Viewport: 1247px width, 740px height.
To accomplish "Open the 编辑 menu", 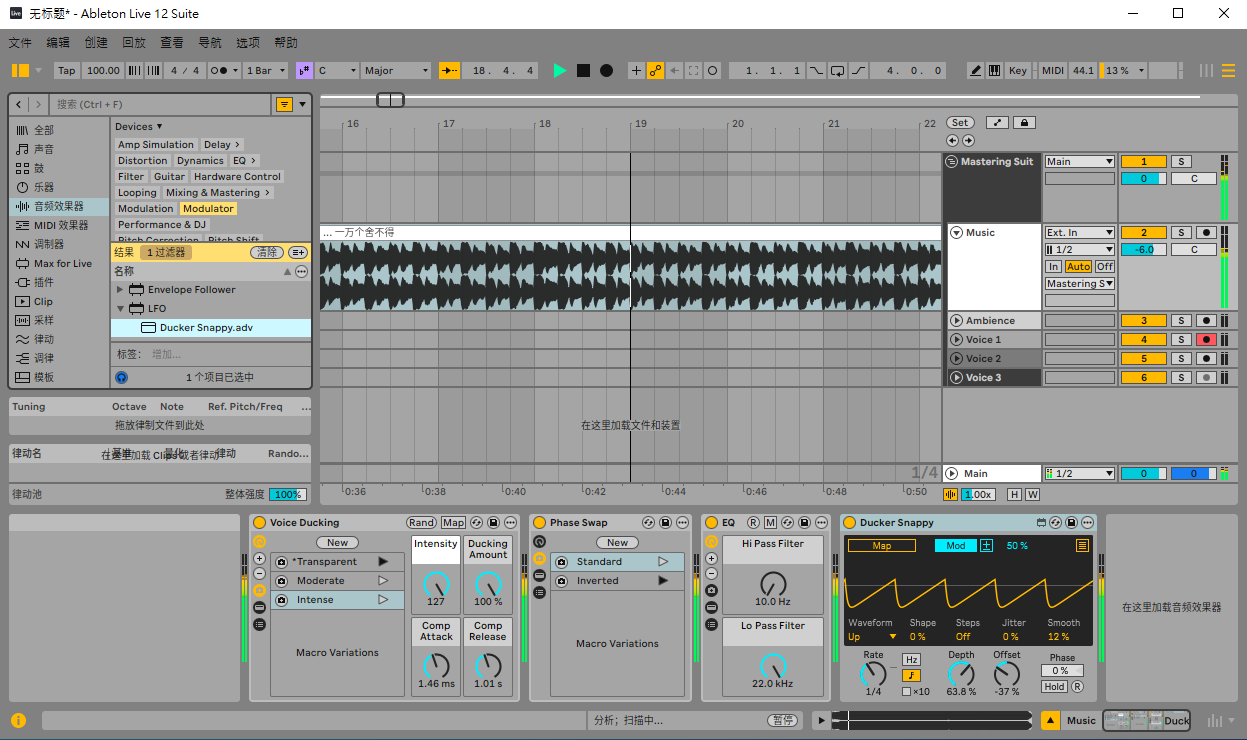I will [x=58, y=43].
